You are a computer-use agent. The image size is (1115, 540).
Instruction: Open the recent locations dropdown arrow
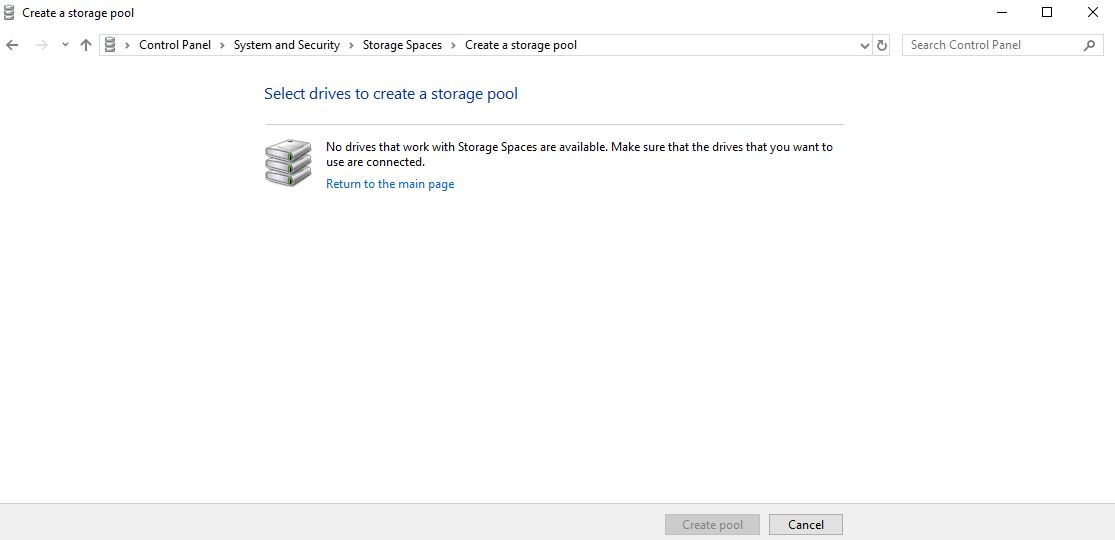[65, 45]
